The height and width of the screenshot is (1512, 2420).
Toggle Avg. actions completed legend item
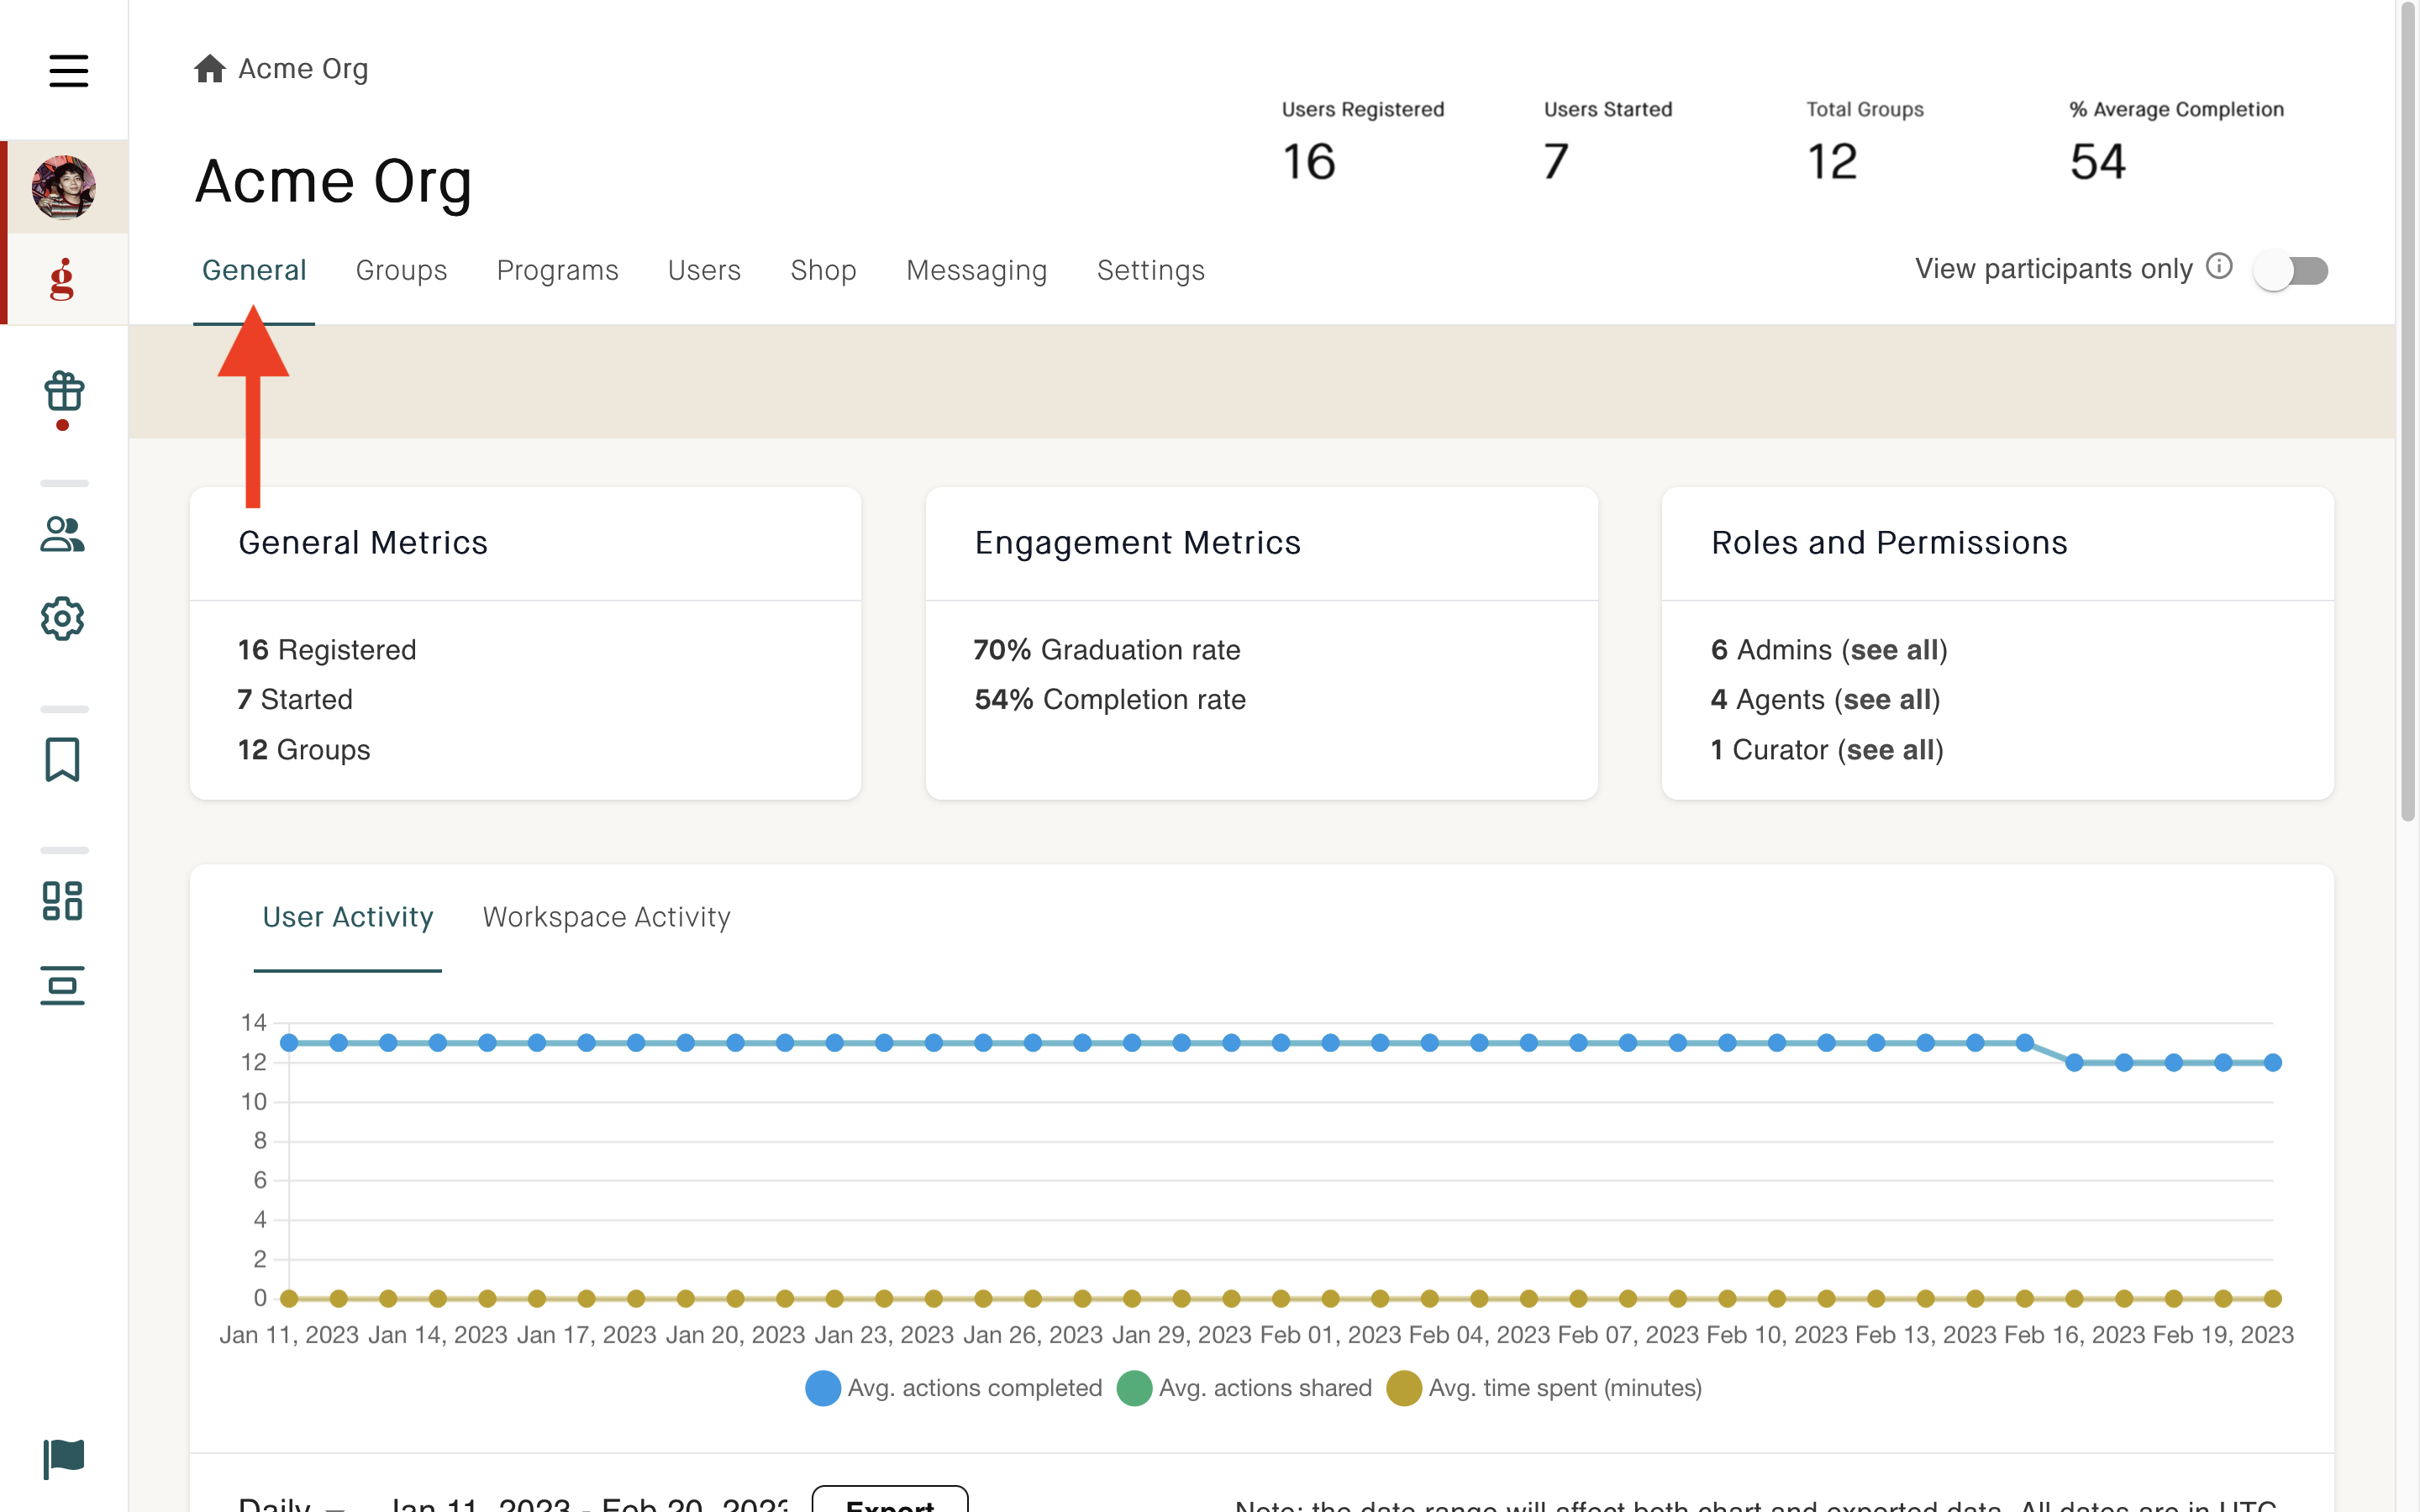pyautogui.click(x=954, y=1388)
